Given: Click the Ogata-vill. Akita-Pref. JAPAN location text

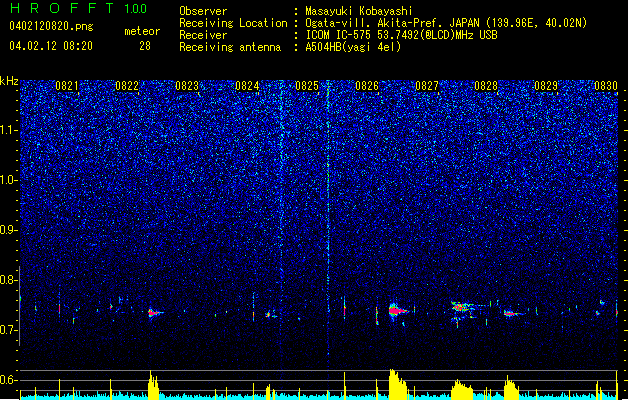Looking at the screenshot, I should [446, 23].
